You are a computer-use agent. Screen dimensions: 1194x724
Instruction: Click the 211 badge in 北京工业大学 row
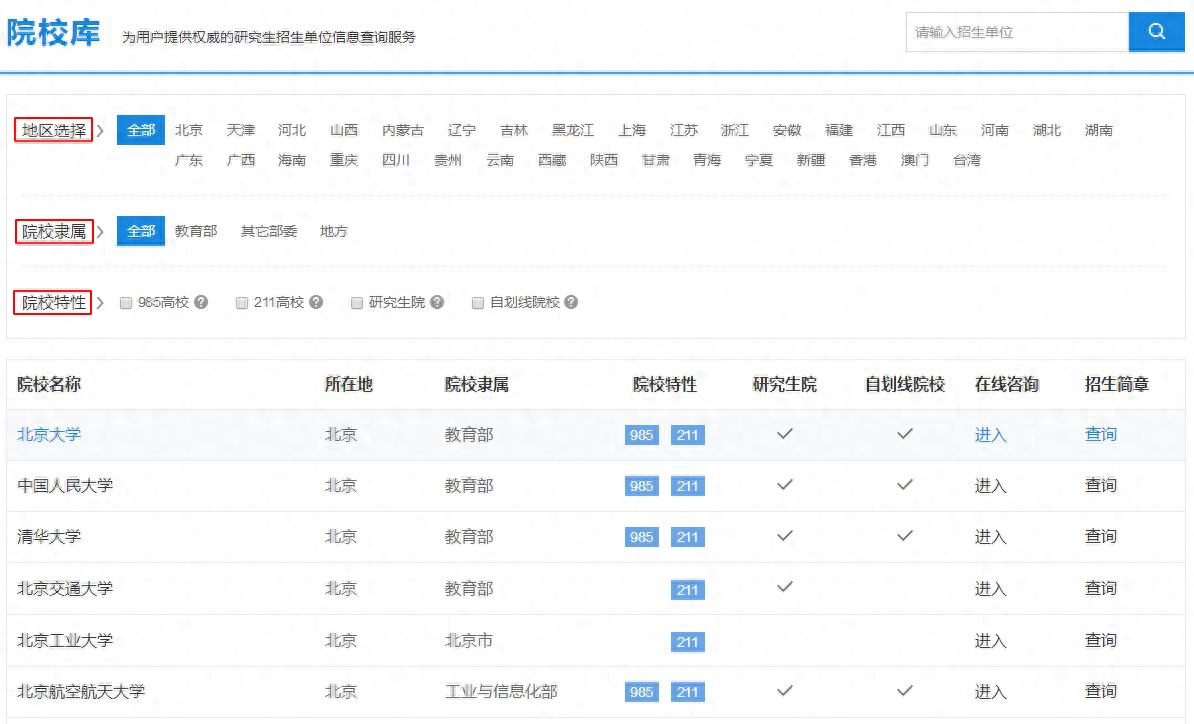click(x=688, y=641)
